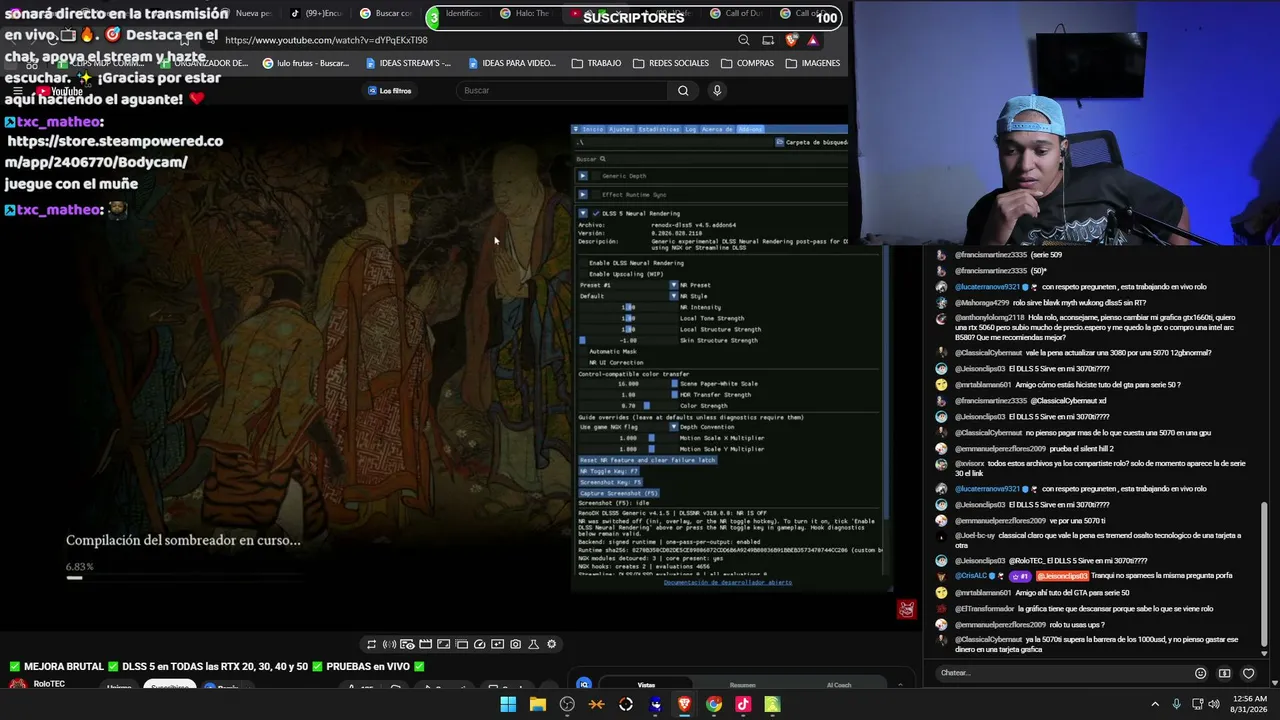Screen dimensions: 1280x720
Task: Click the NR Toggle Key: F7 button
Action: pos(608,471)
